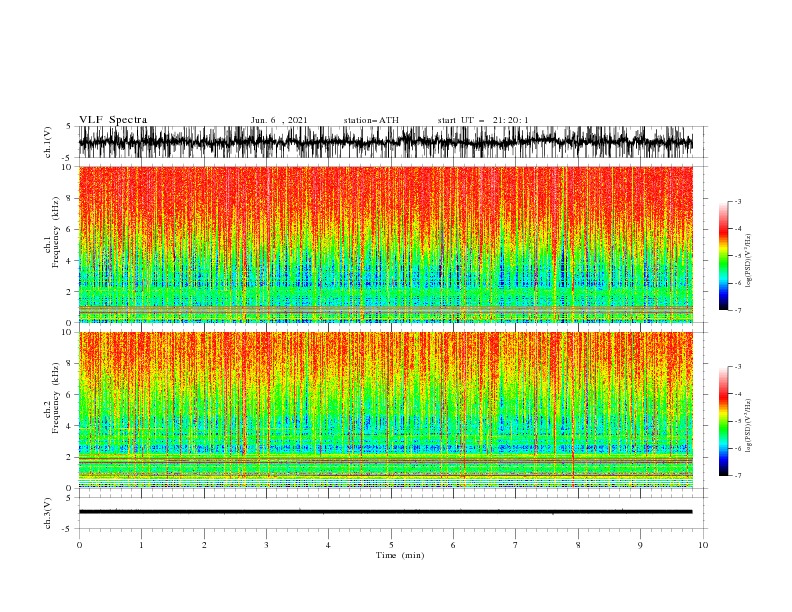
Task: Click the ch.2 color scale bar
Action: (x=723, y=421)
